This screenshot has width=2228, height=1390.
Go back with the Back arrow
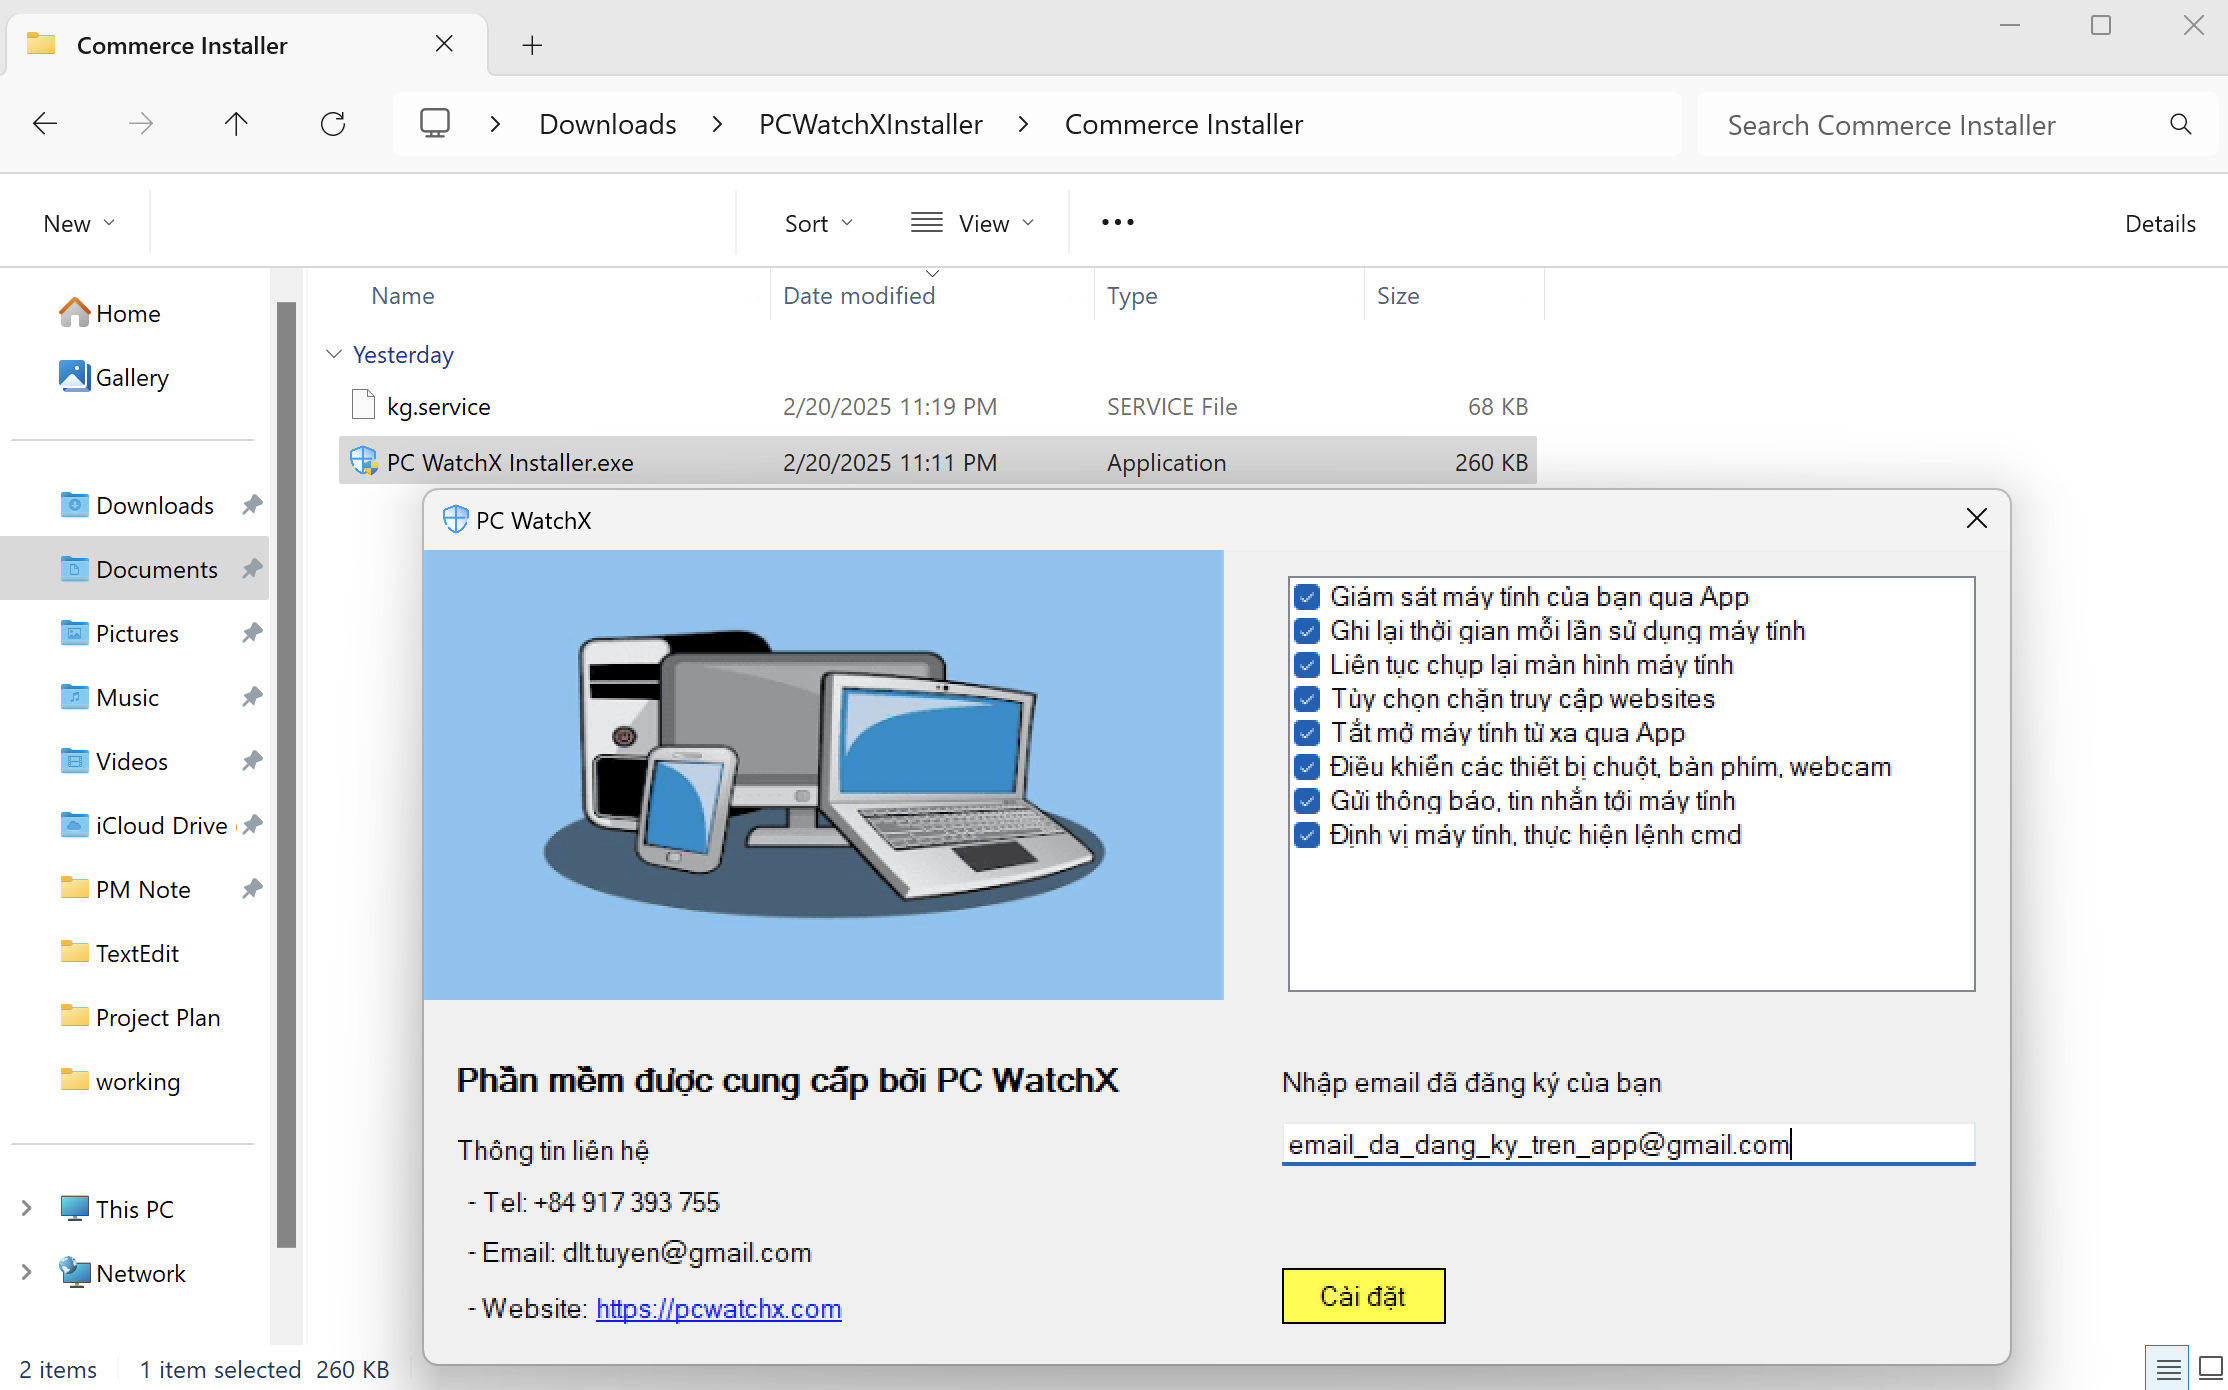45,124
